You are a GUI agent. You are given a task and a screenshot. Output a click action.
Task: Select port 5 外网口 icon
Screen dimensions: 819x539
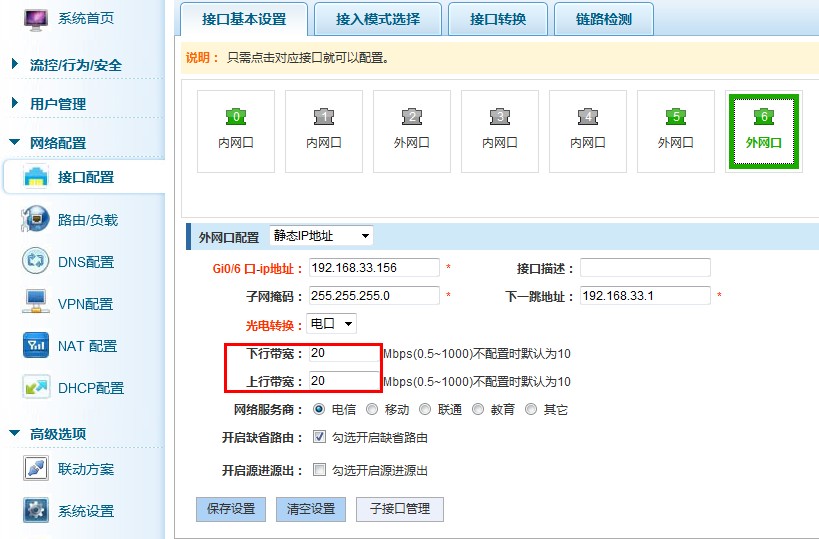(x=676, y=116)
